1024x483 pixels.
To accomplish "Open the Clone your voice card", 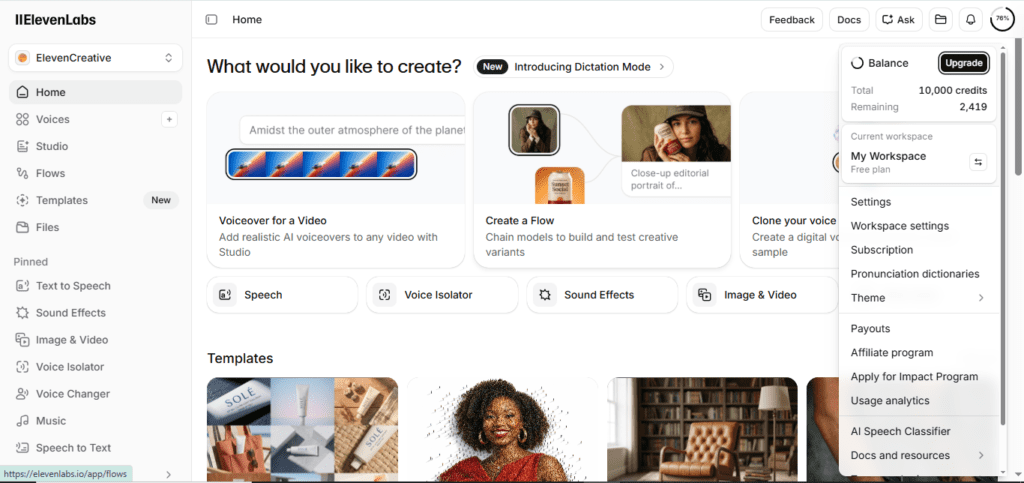I will click(x=789, y=180).
